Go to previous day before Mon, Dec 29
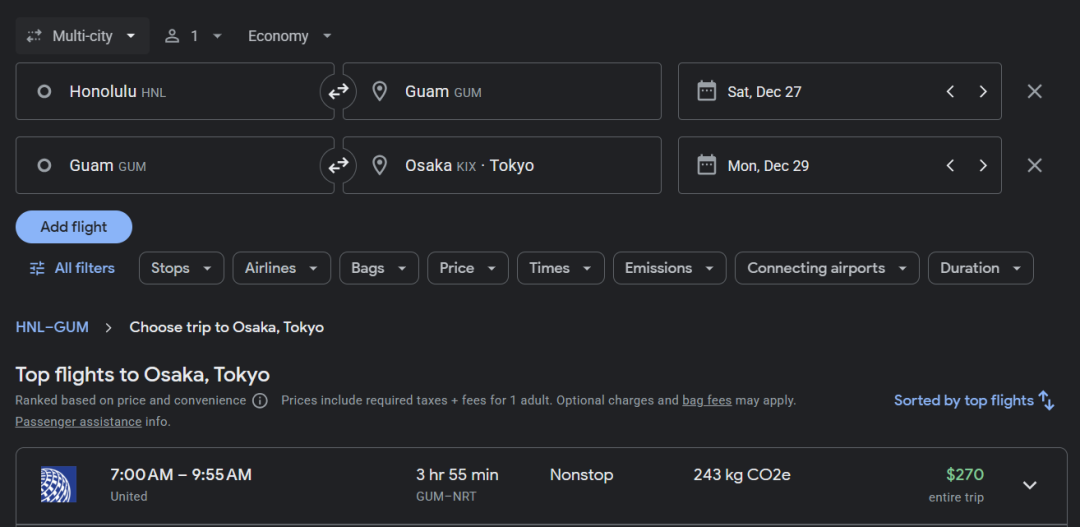This screenshot has width=1080, height=527. (x=950, y=165)
